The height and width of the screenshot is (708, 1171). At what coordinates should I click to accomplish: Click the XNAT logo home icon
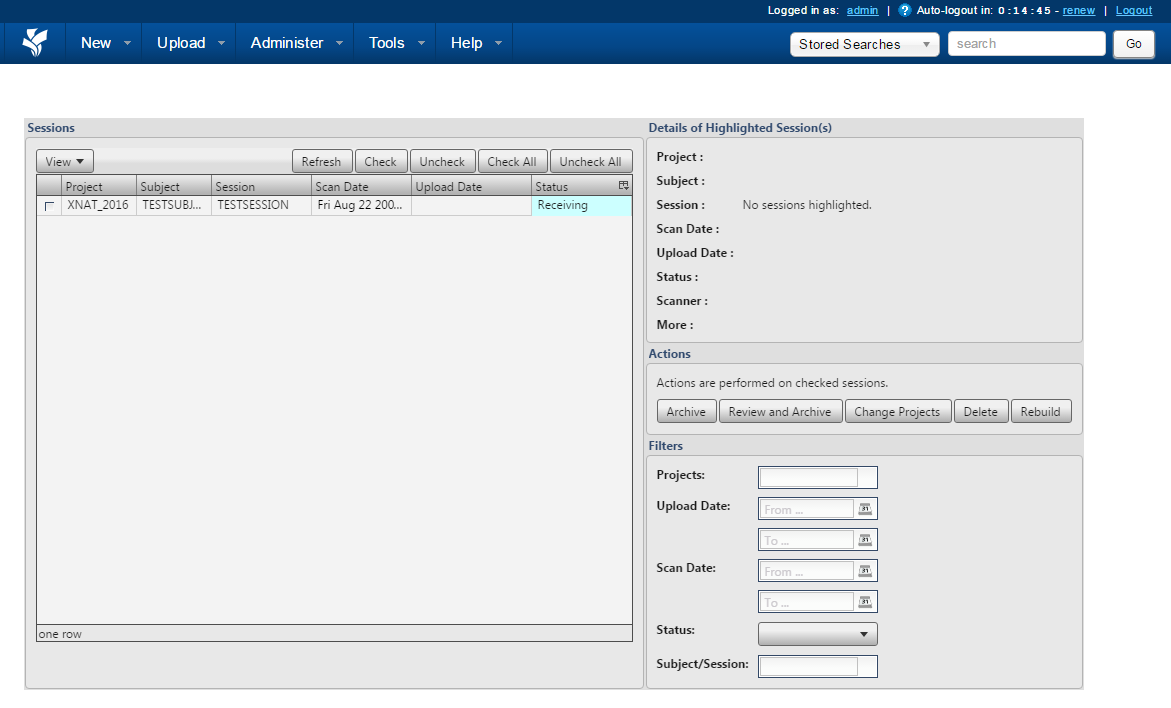click(35, 43)
